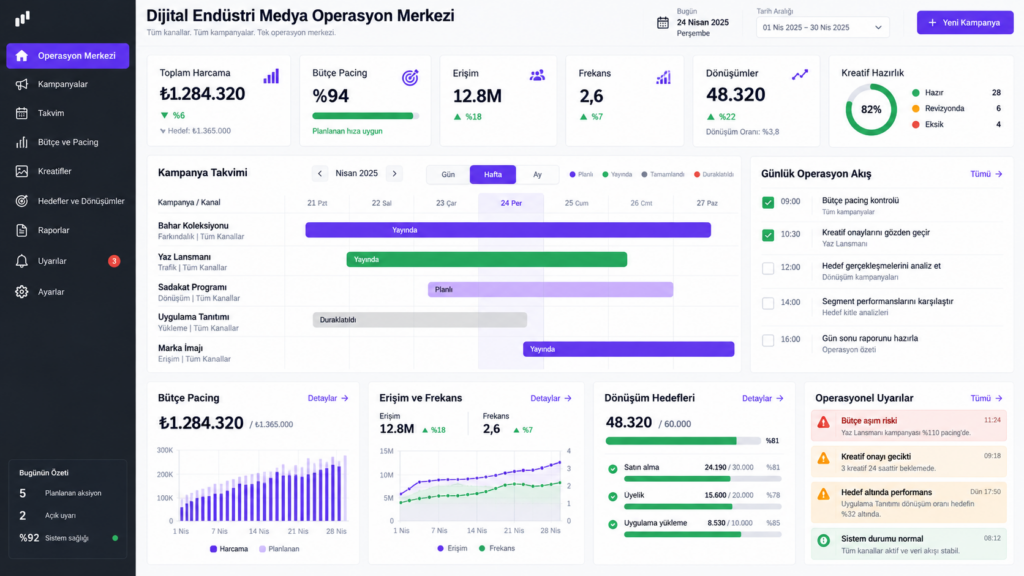This screenshot has height=576, width=1024.
Task: Click the calendar icon beside Takvim
Action: (x=22, y=113)
